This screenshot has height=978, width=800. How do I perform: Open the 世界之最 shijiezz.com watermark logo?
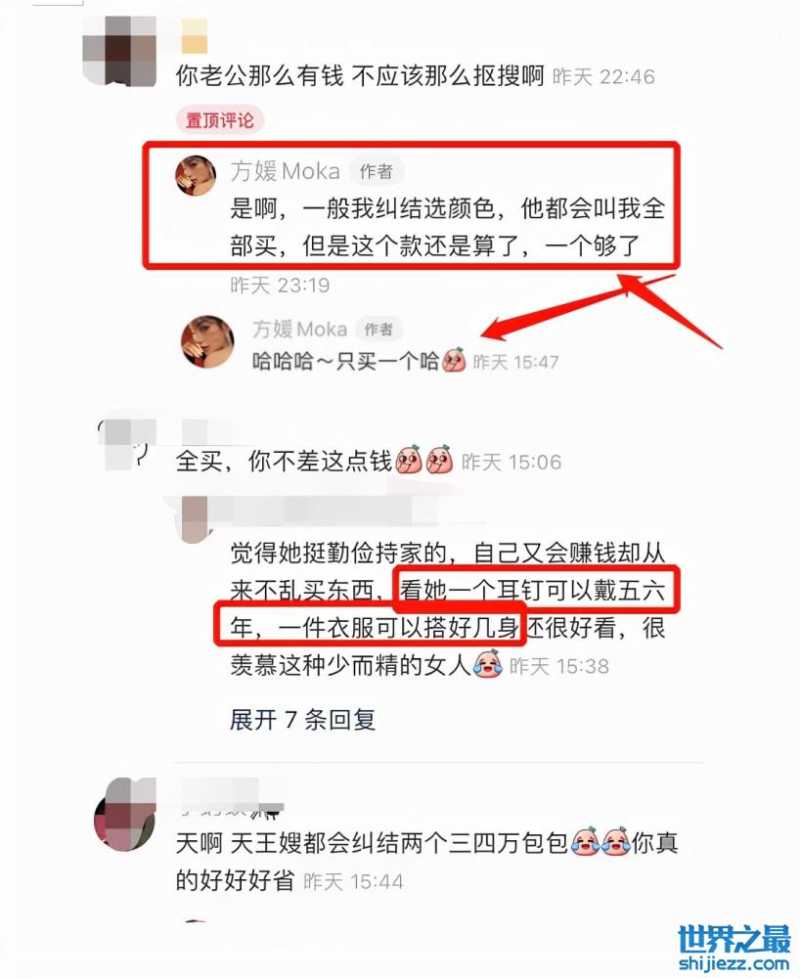pyautogui.click(x=733, y=948)
